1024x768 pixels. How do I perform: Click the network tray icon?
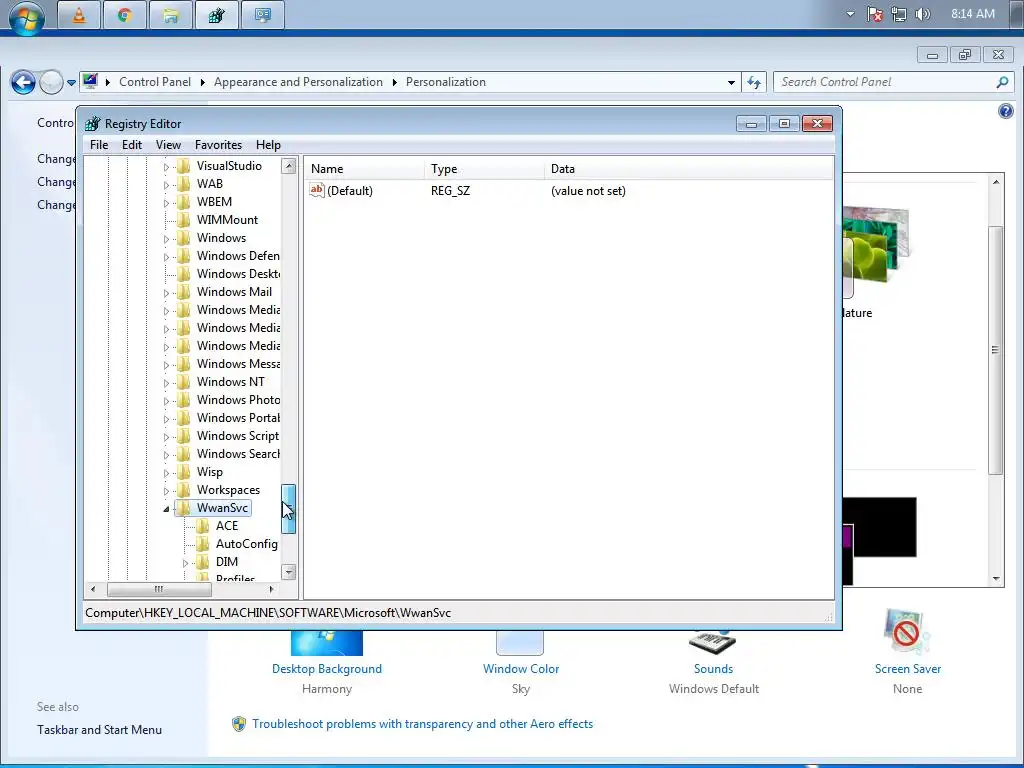point(899,14)
